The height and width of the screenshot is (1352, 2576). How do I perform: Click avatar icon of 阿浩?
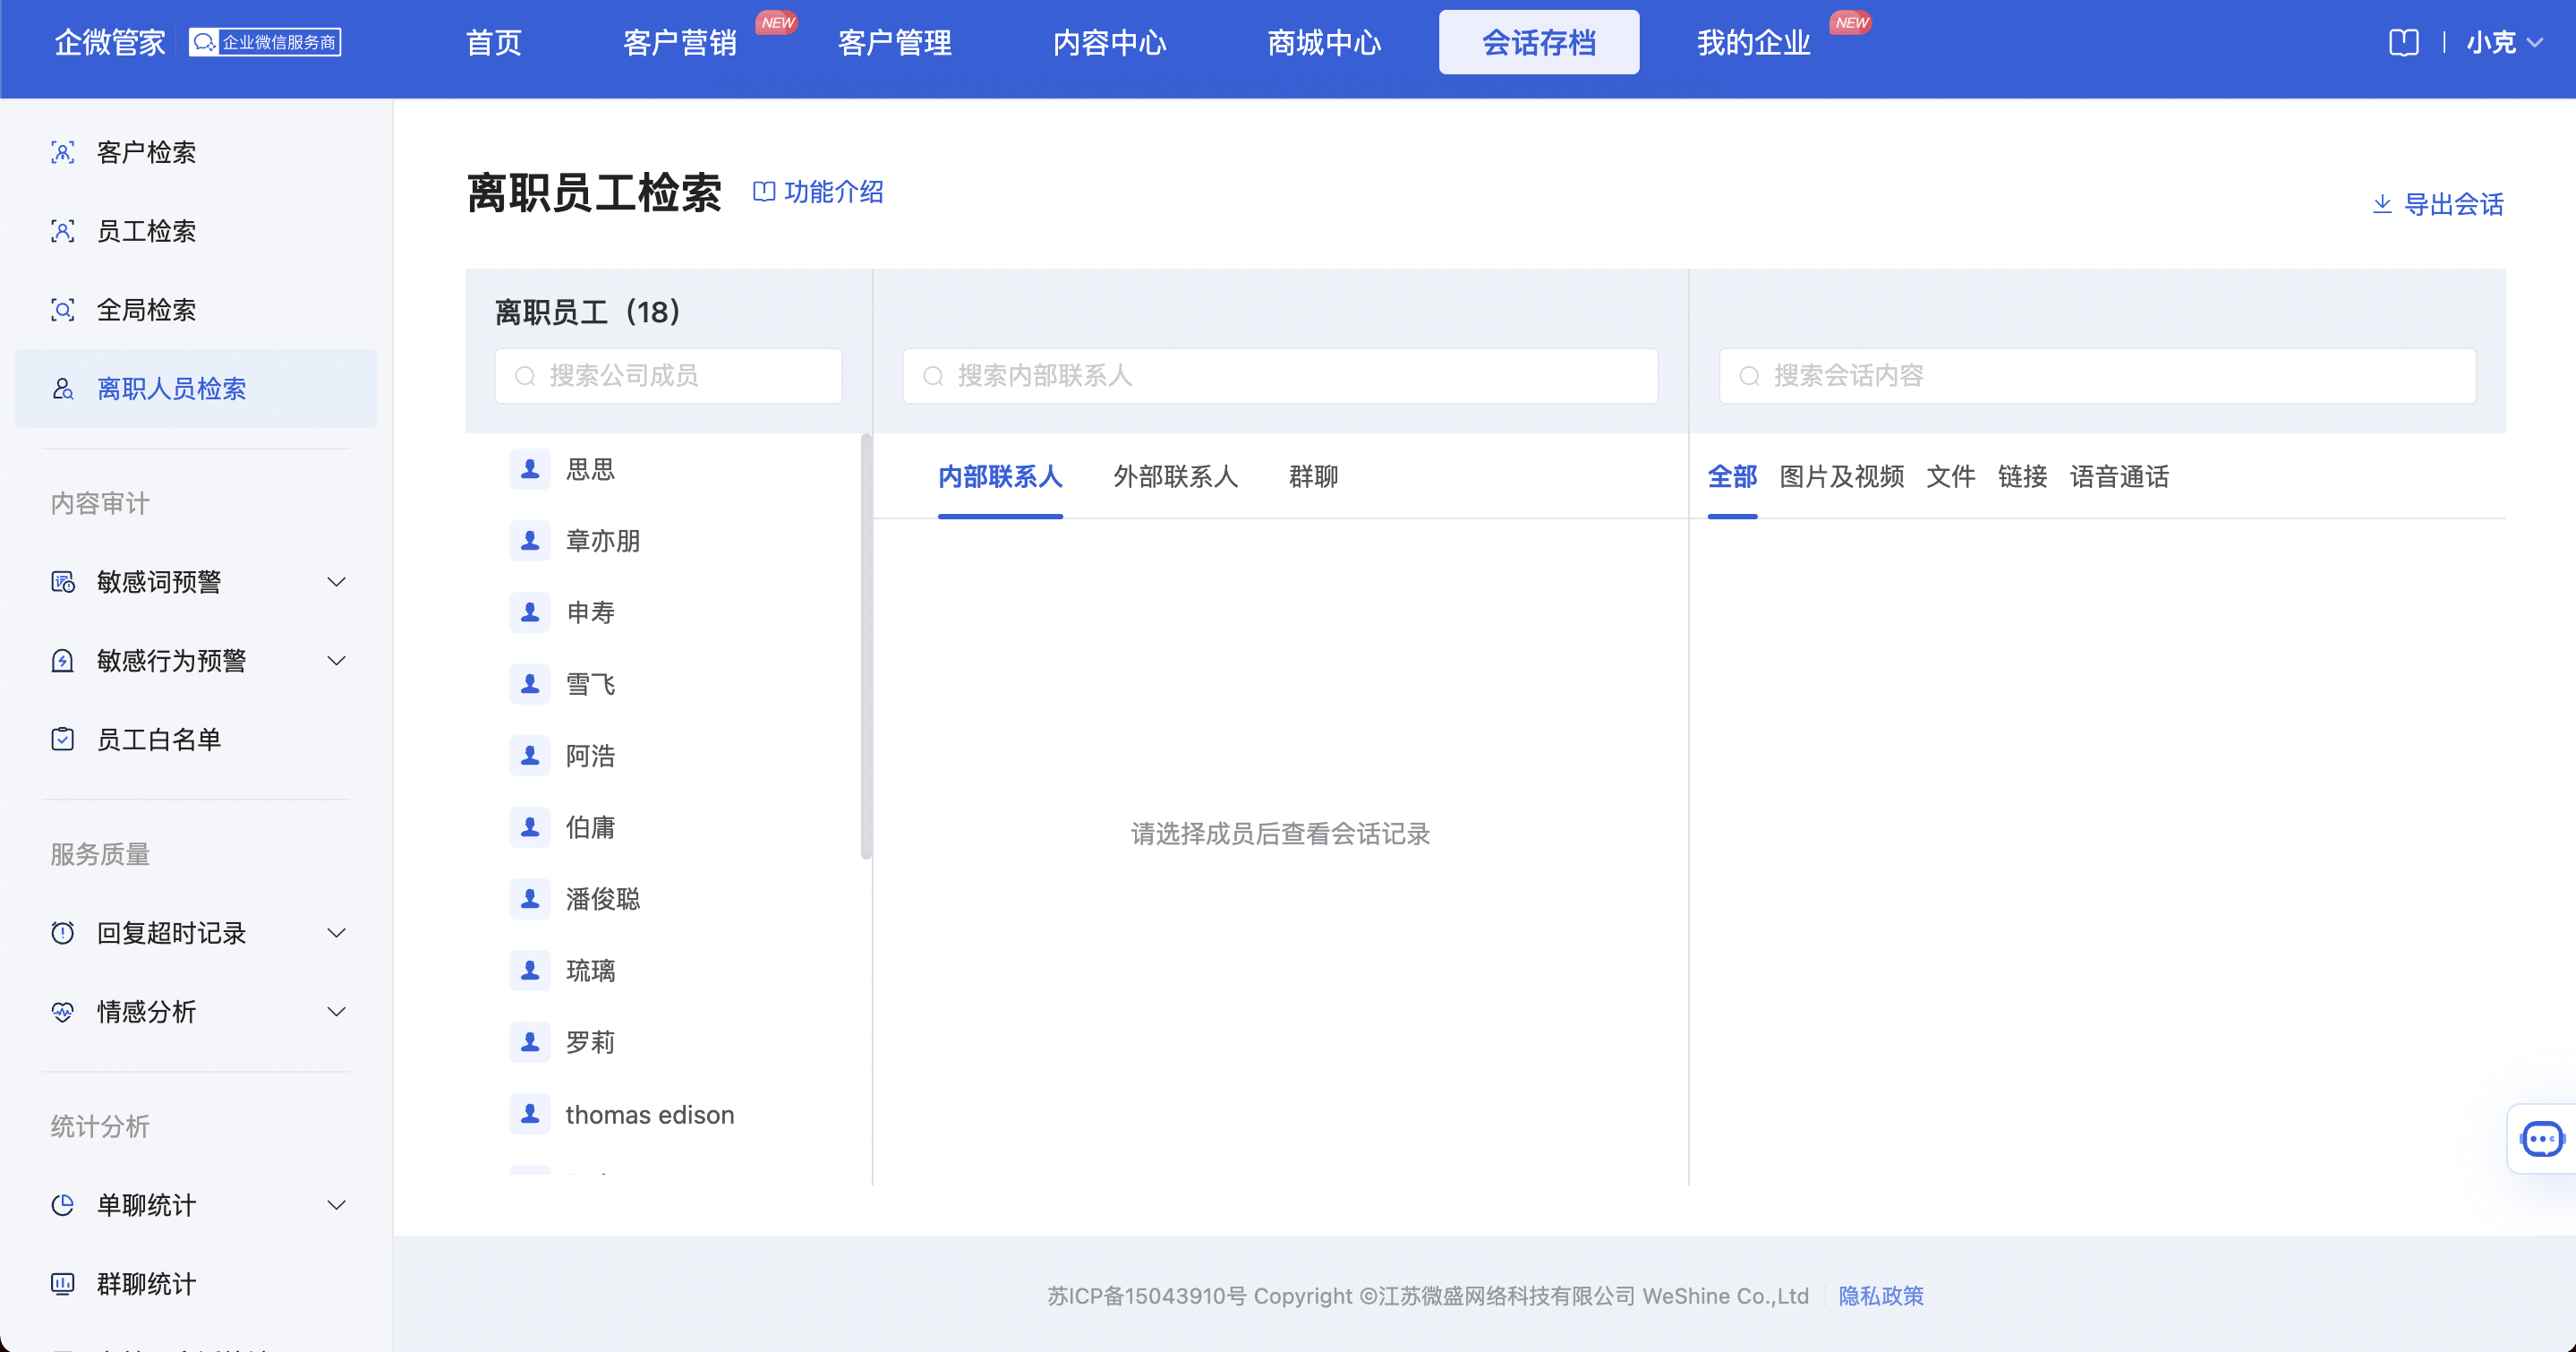[x=530, y=756]
